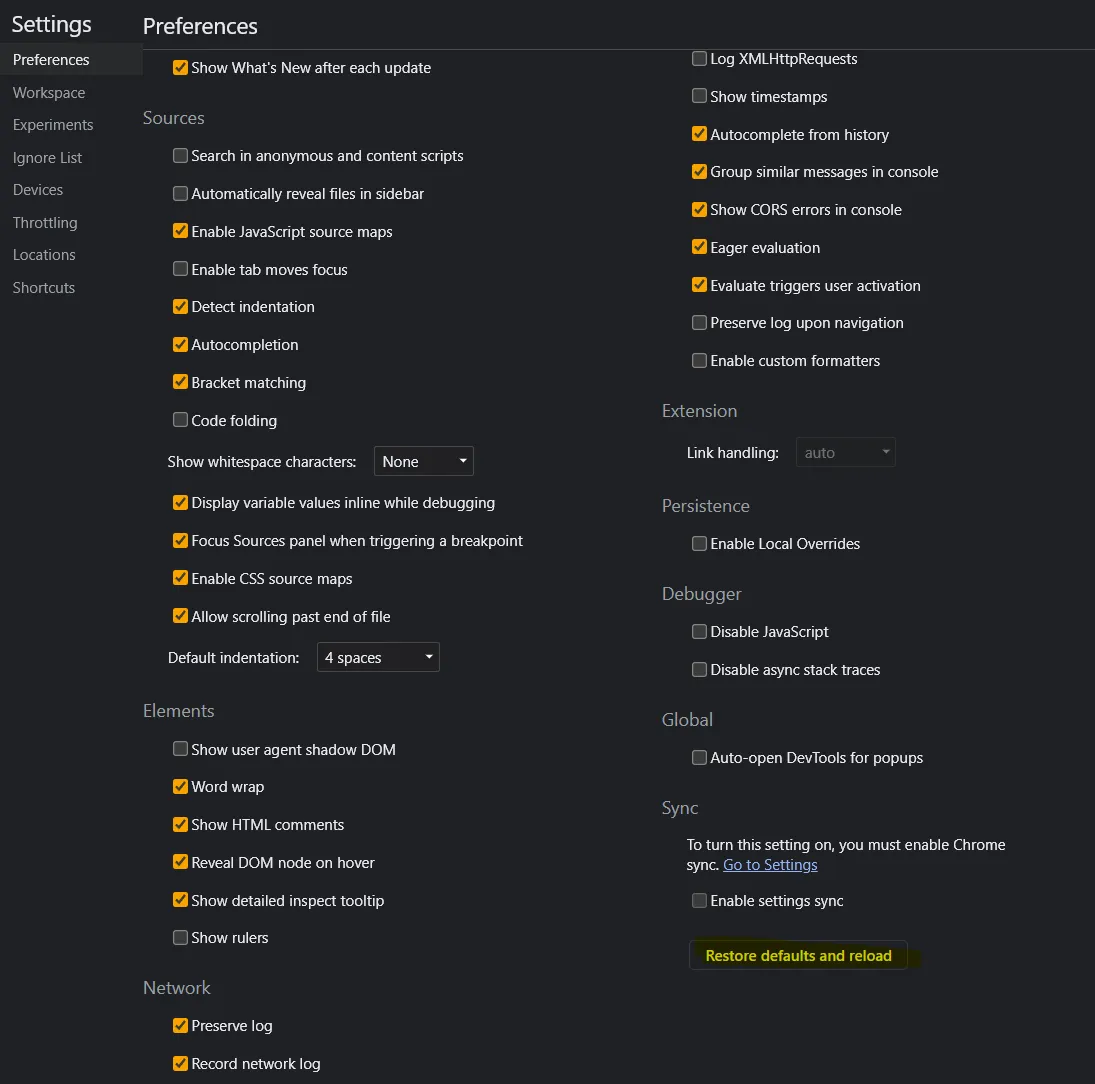Uncheck Preserve log under Network
The height and width of the screenshot is (1084, 1095).
[180, 1026]
